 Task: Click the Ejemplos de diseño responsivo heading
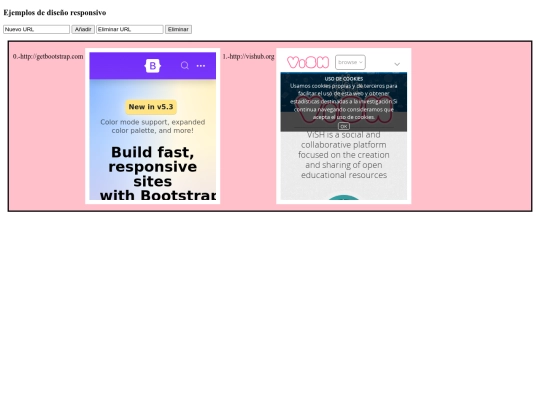pyautogui.click(x=55, y=13)
